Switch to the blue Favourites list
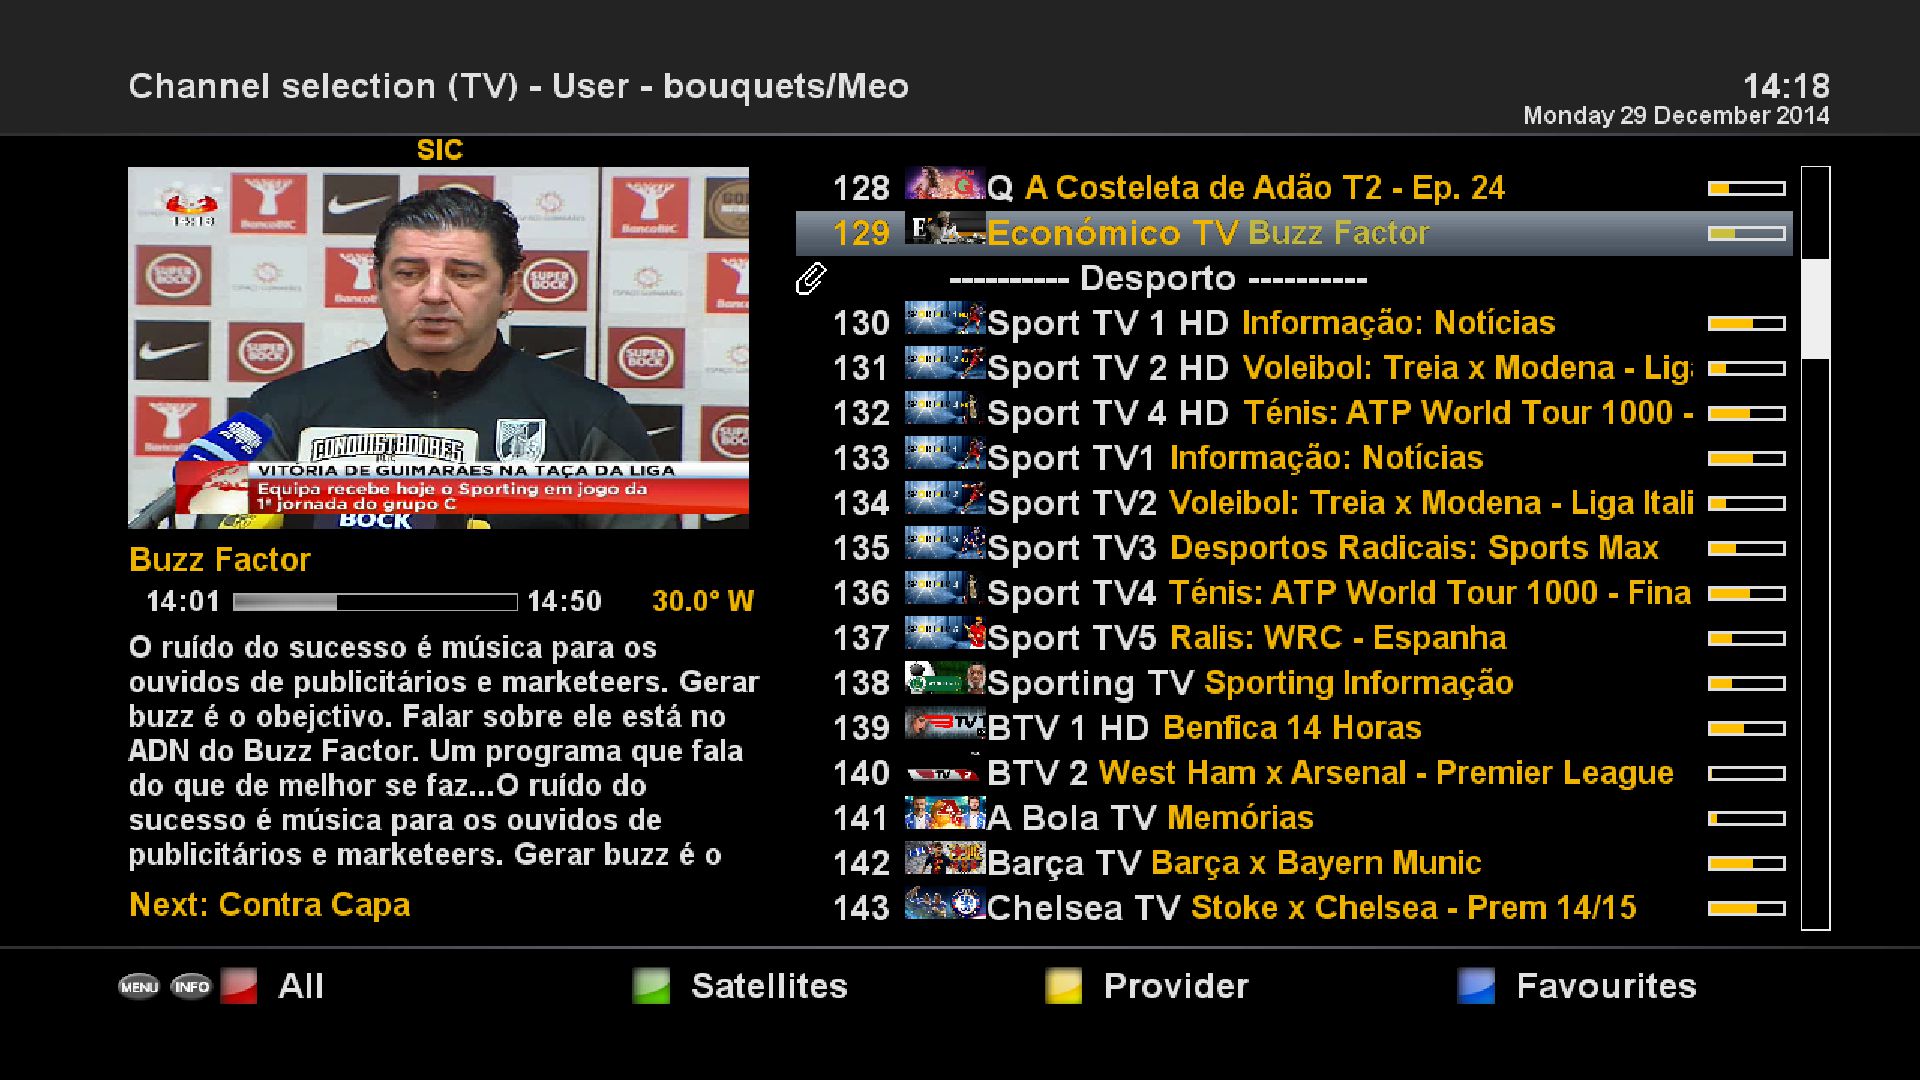Image resolution: width=1920 pixels, height=1080 pixels. [1577, 986]
